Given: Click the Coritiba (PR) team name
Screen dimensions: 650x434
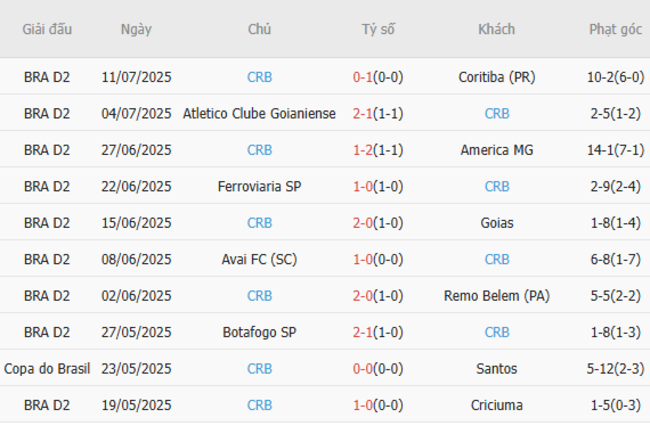Looking at the screenshot, I should pos(497,77).
